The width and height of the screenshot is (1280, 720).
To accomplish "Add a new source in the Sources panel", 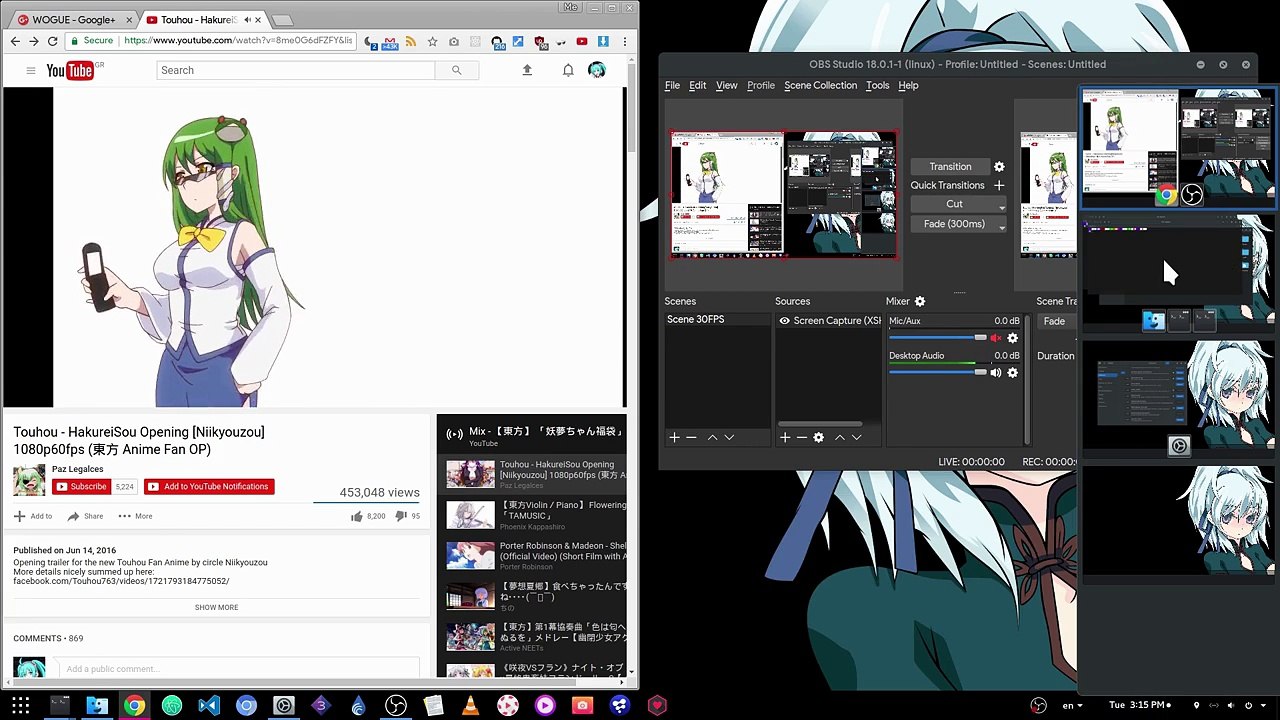I will click(x=785, y=437).
